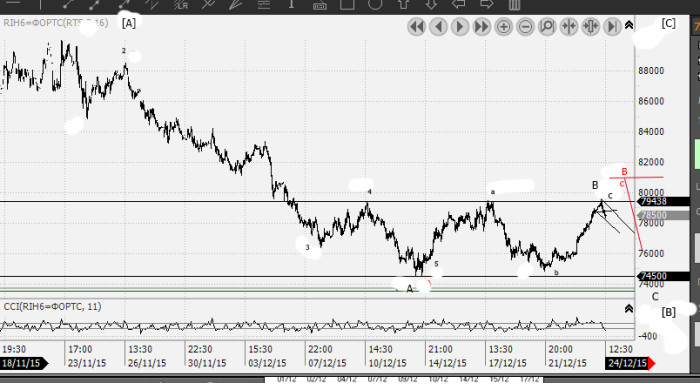Select the linear regression LR tool
This screenshot has height=384, width=700.
point(180,4)
